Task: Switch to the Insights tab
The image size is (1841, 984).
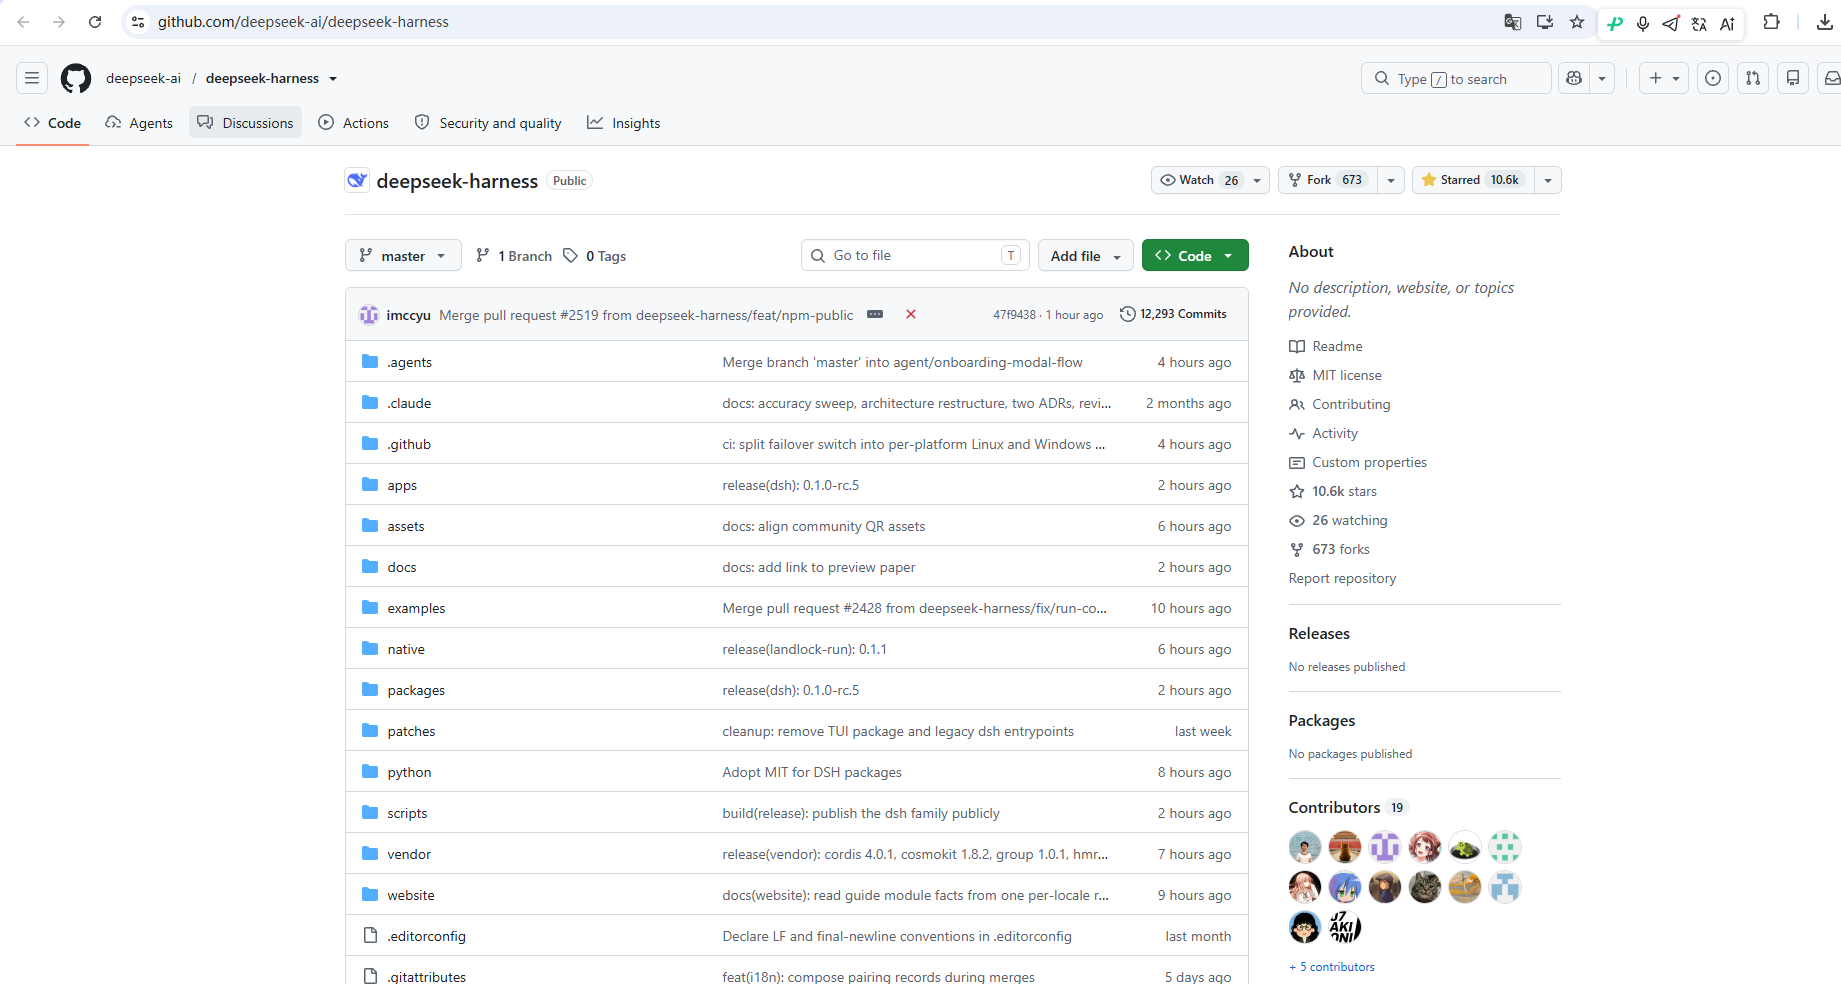Action: [624, 122]
